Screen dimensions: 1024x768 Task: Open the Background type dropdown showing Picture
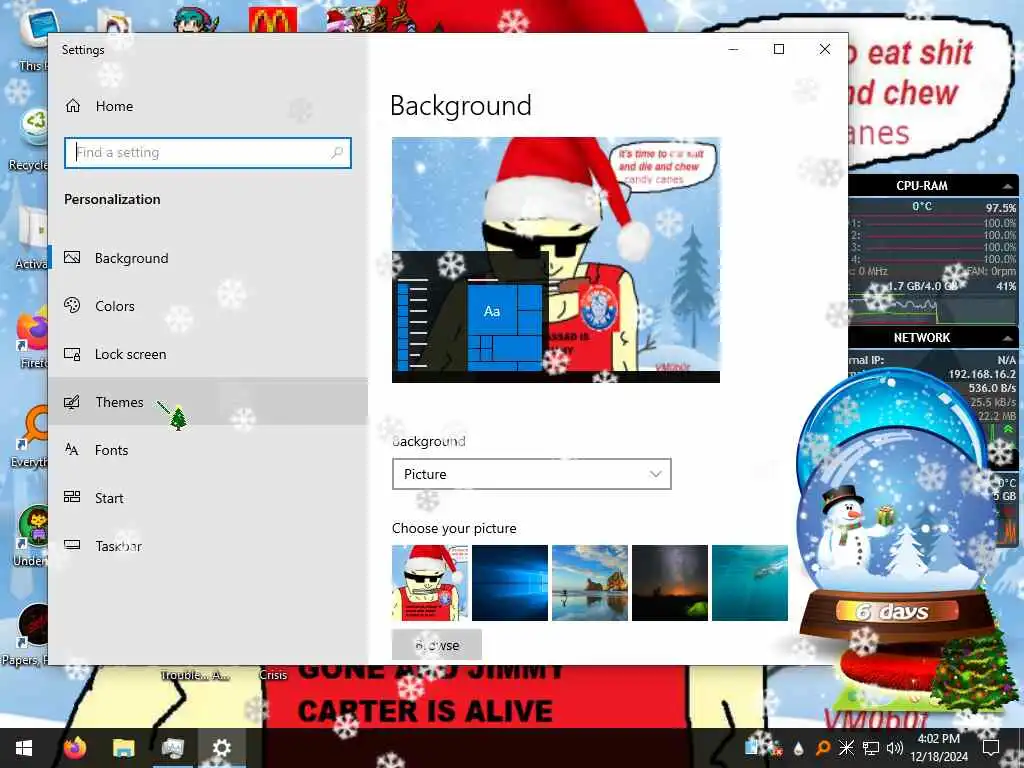pos(532,474)
